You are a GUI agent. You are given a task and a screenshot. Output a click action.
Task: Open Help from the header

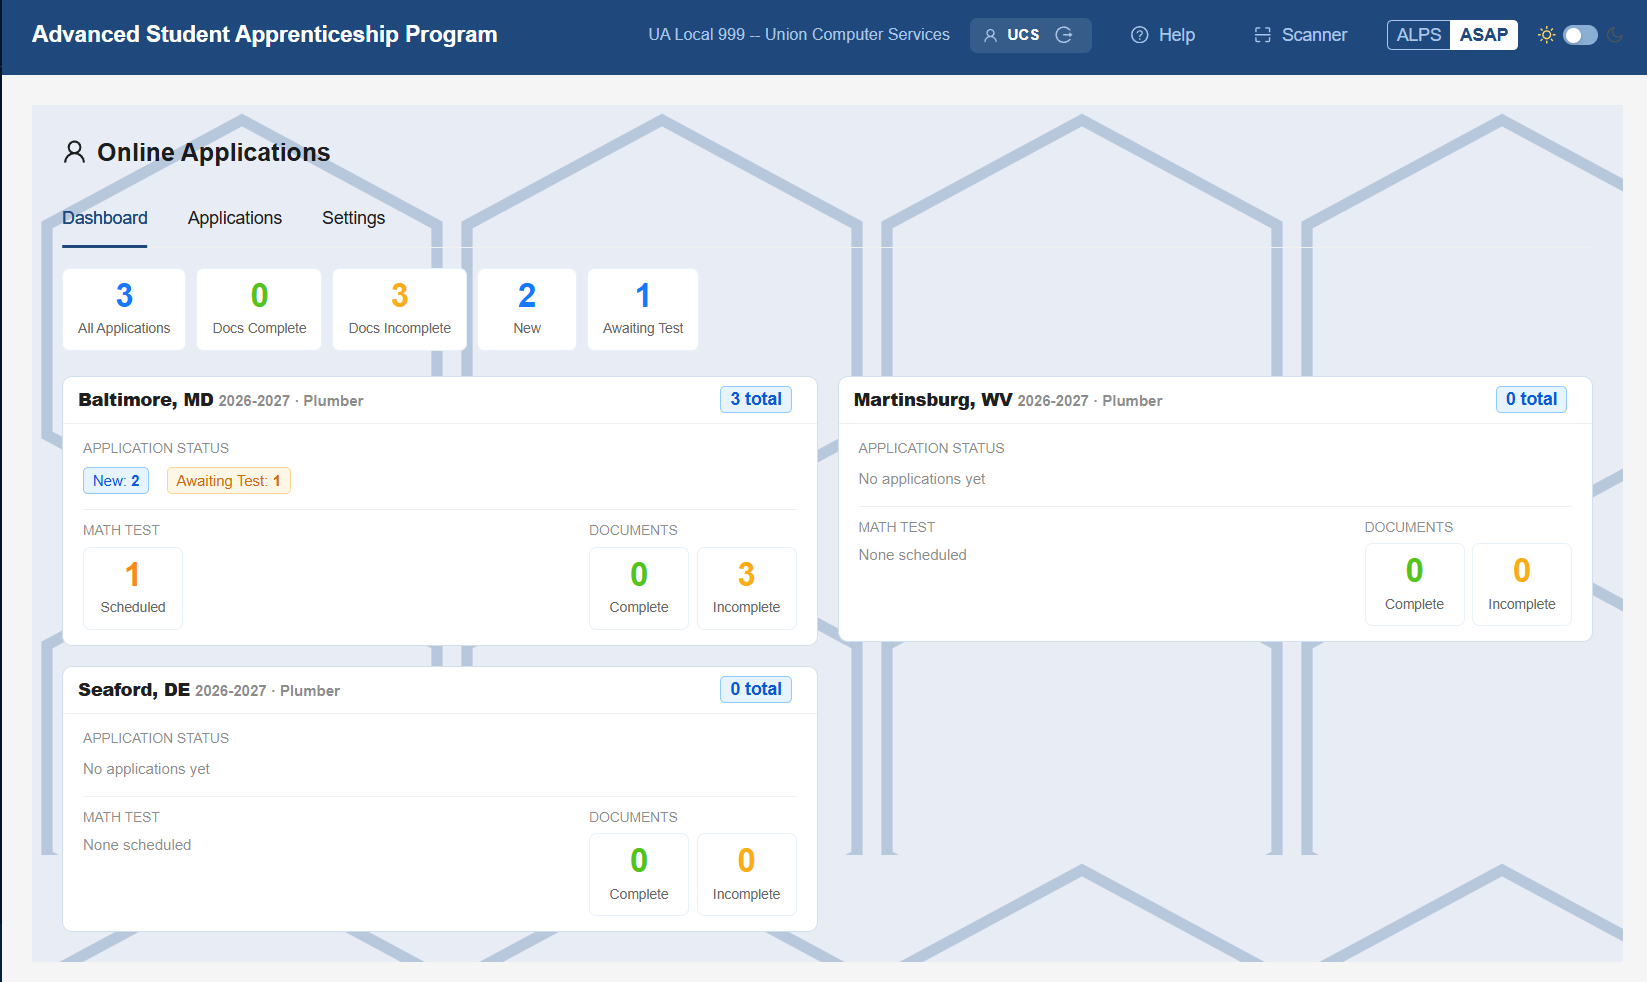(1163, 35)
